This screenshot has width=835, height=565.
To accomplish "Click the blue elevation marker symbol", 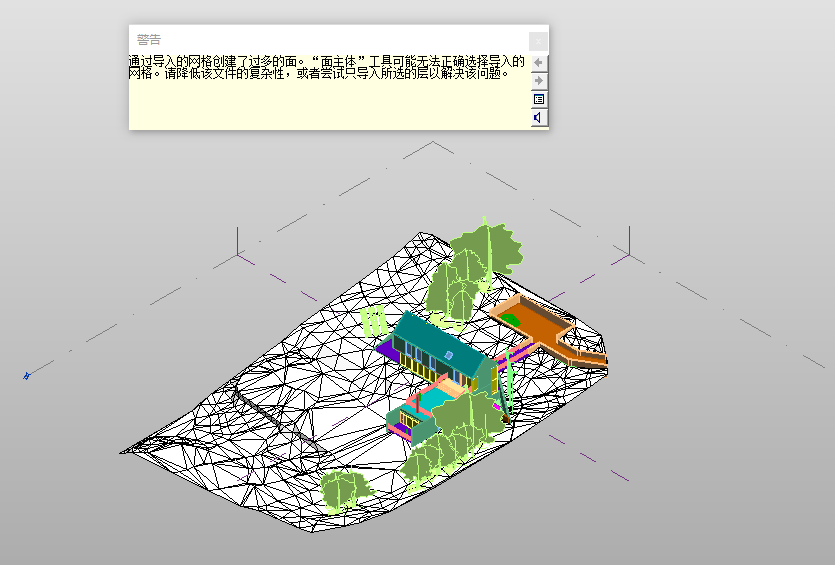I will point(27,376).
